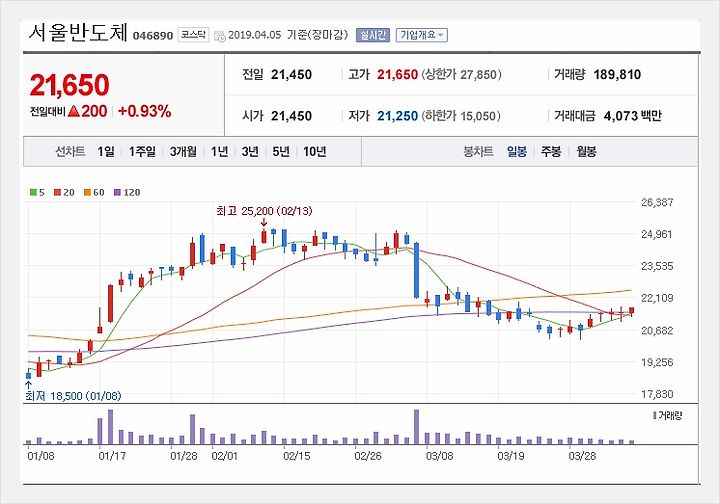Click the 최고 25,200 (02/13) high label
The image size is (720, 504).
264,211
